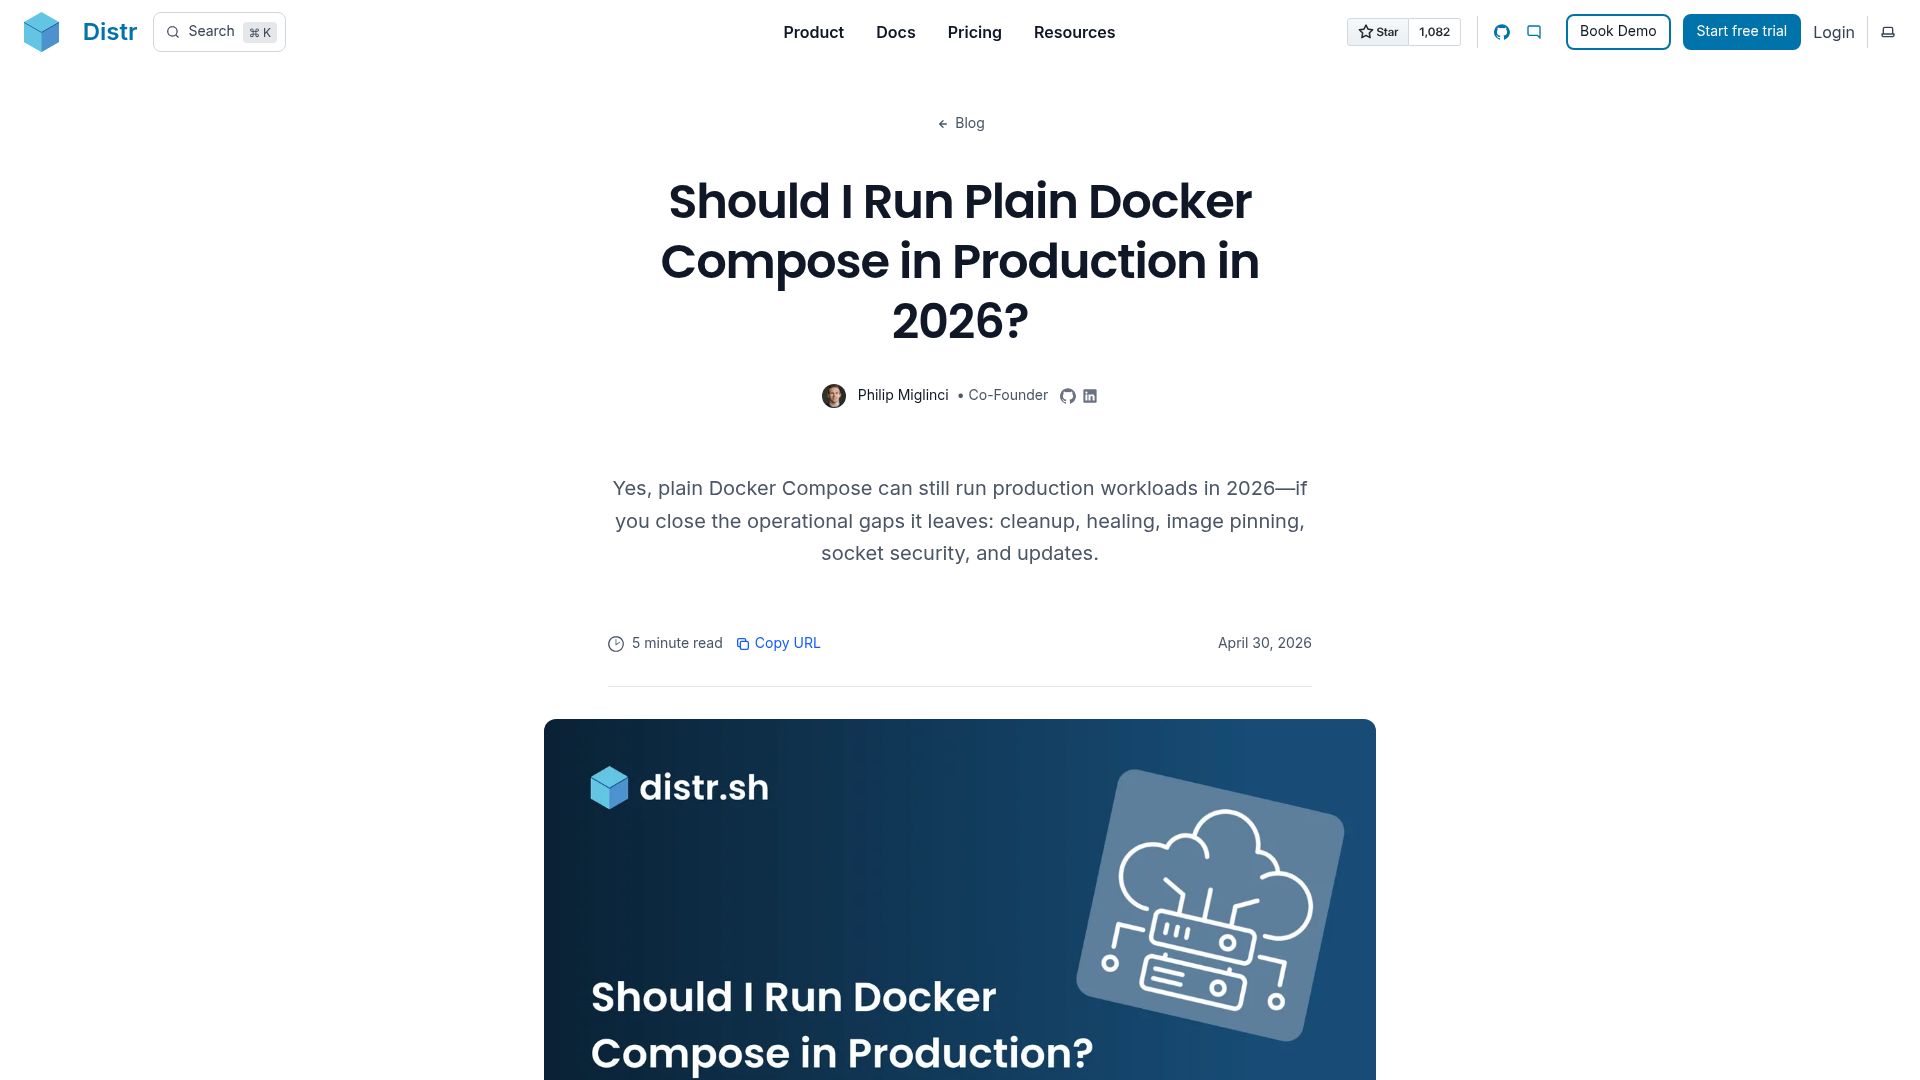Open the Login link

pyautogui.click(x=1833, y=32)
